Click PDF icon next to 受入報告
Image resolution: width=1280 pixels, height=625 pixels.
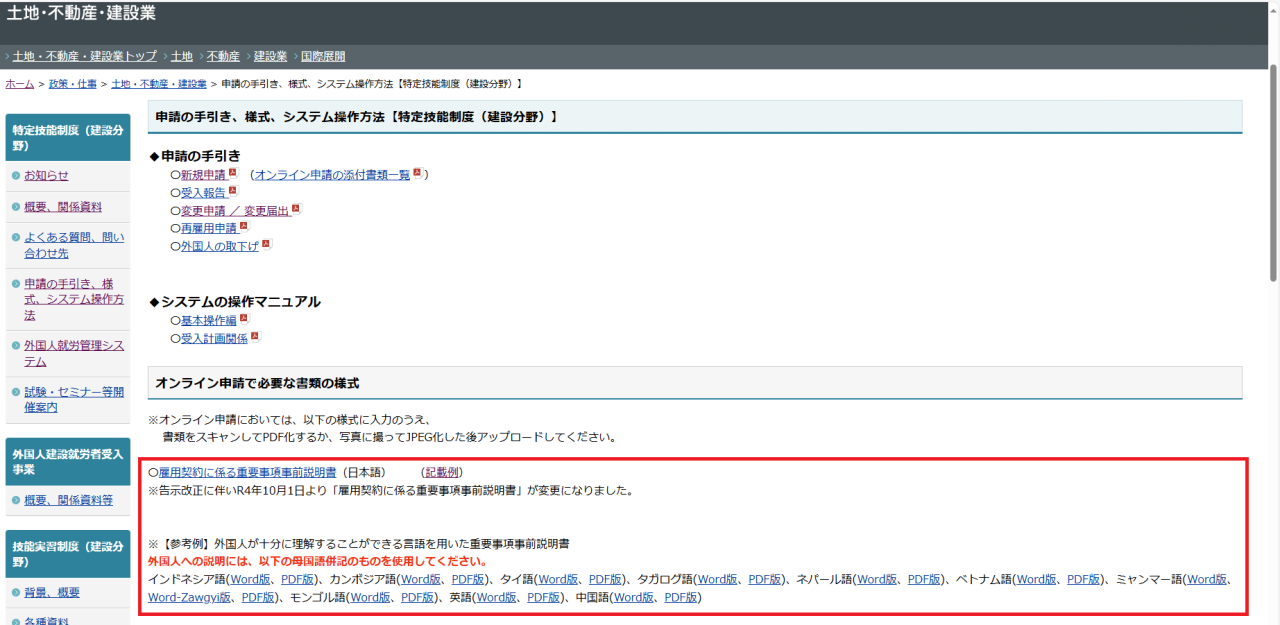coord(233,191)
